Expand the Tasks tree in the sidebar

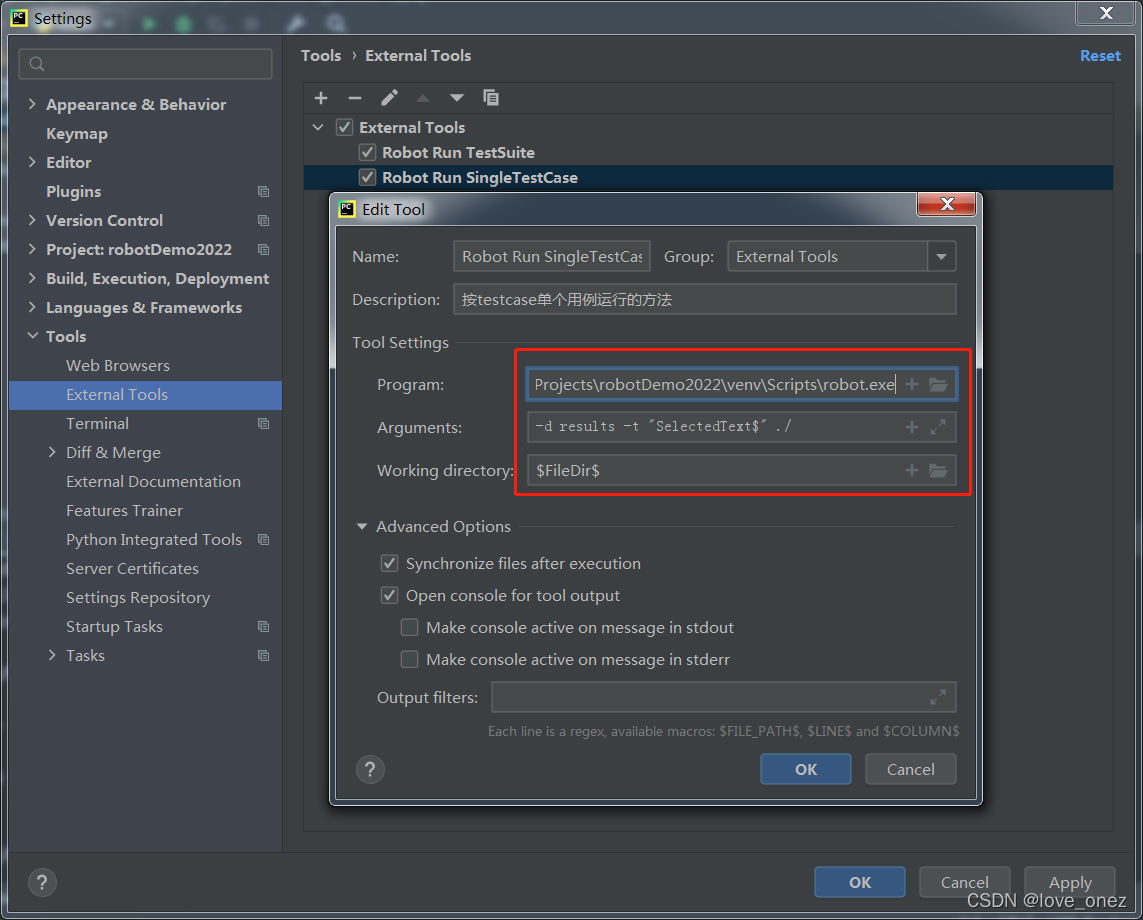click(x=52, y=655)
